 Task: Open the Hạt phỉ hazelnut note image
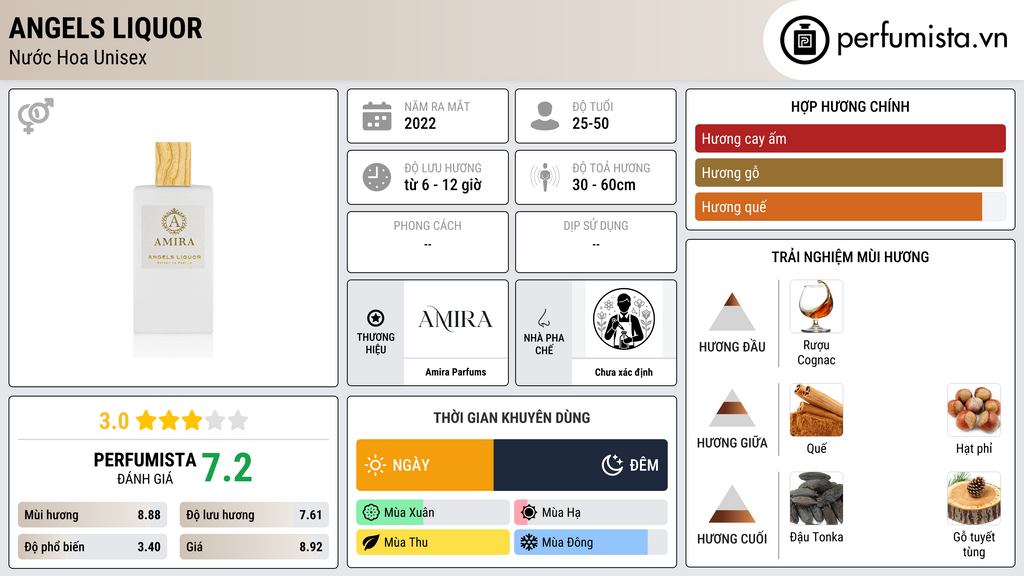click(974, 410)
